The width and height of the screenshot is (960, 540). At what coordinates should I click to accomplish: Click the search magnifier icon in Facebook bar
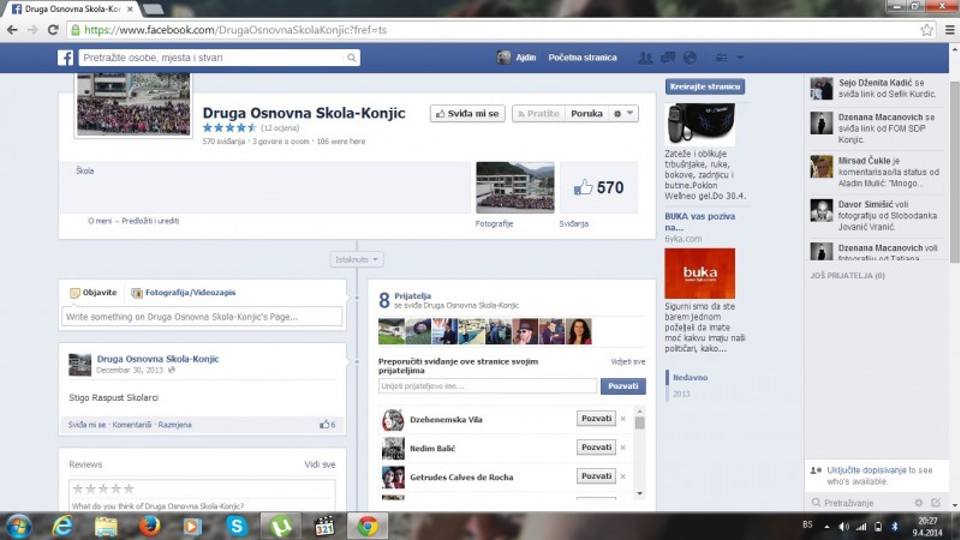point(351,58)
